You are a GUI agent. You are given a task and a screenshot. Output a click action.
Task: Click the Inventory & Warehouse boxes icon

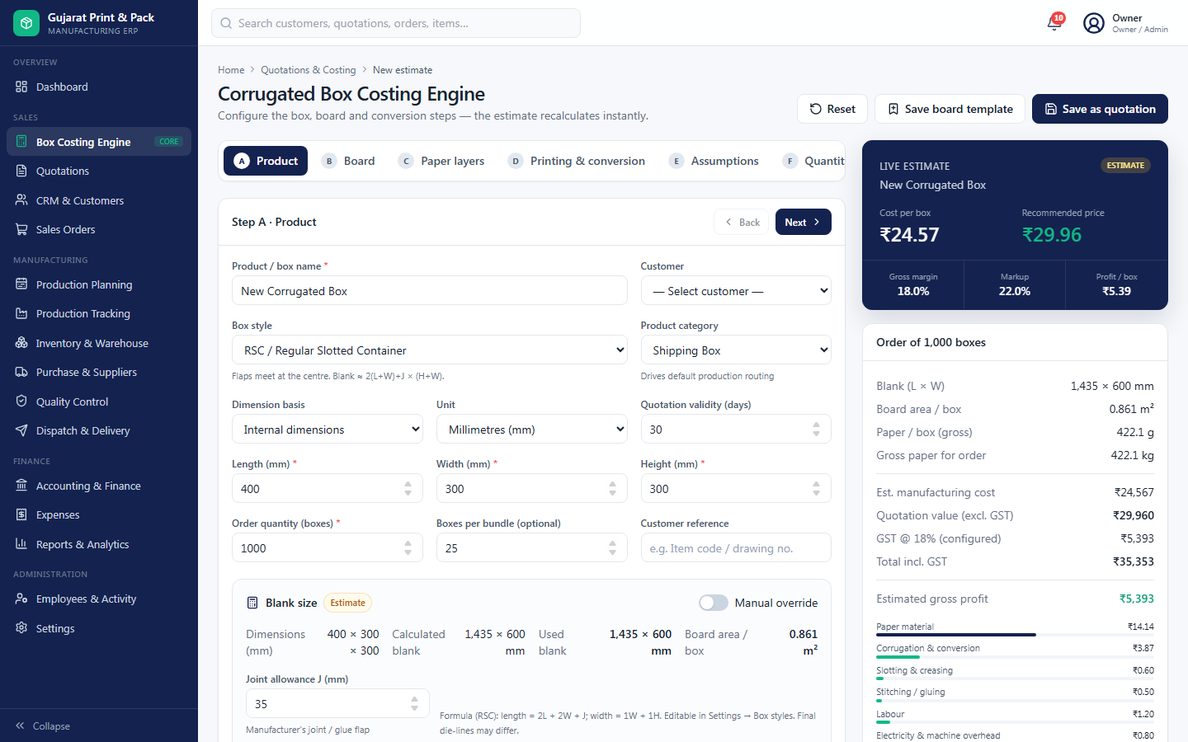[21, 343]
